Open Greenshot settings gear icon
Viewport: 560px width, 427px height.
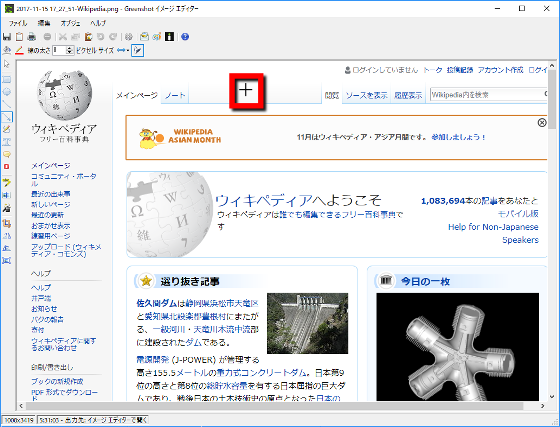[x=129, y=36]
